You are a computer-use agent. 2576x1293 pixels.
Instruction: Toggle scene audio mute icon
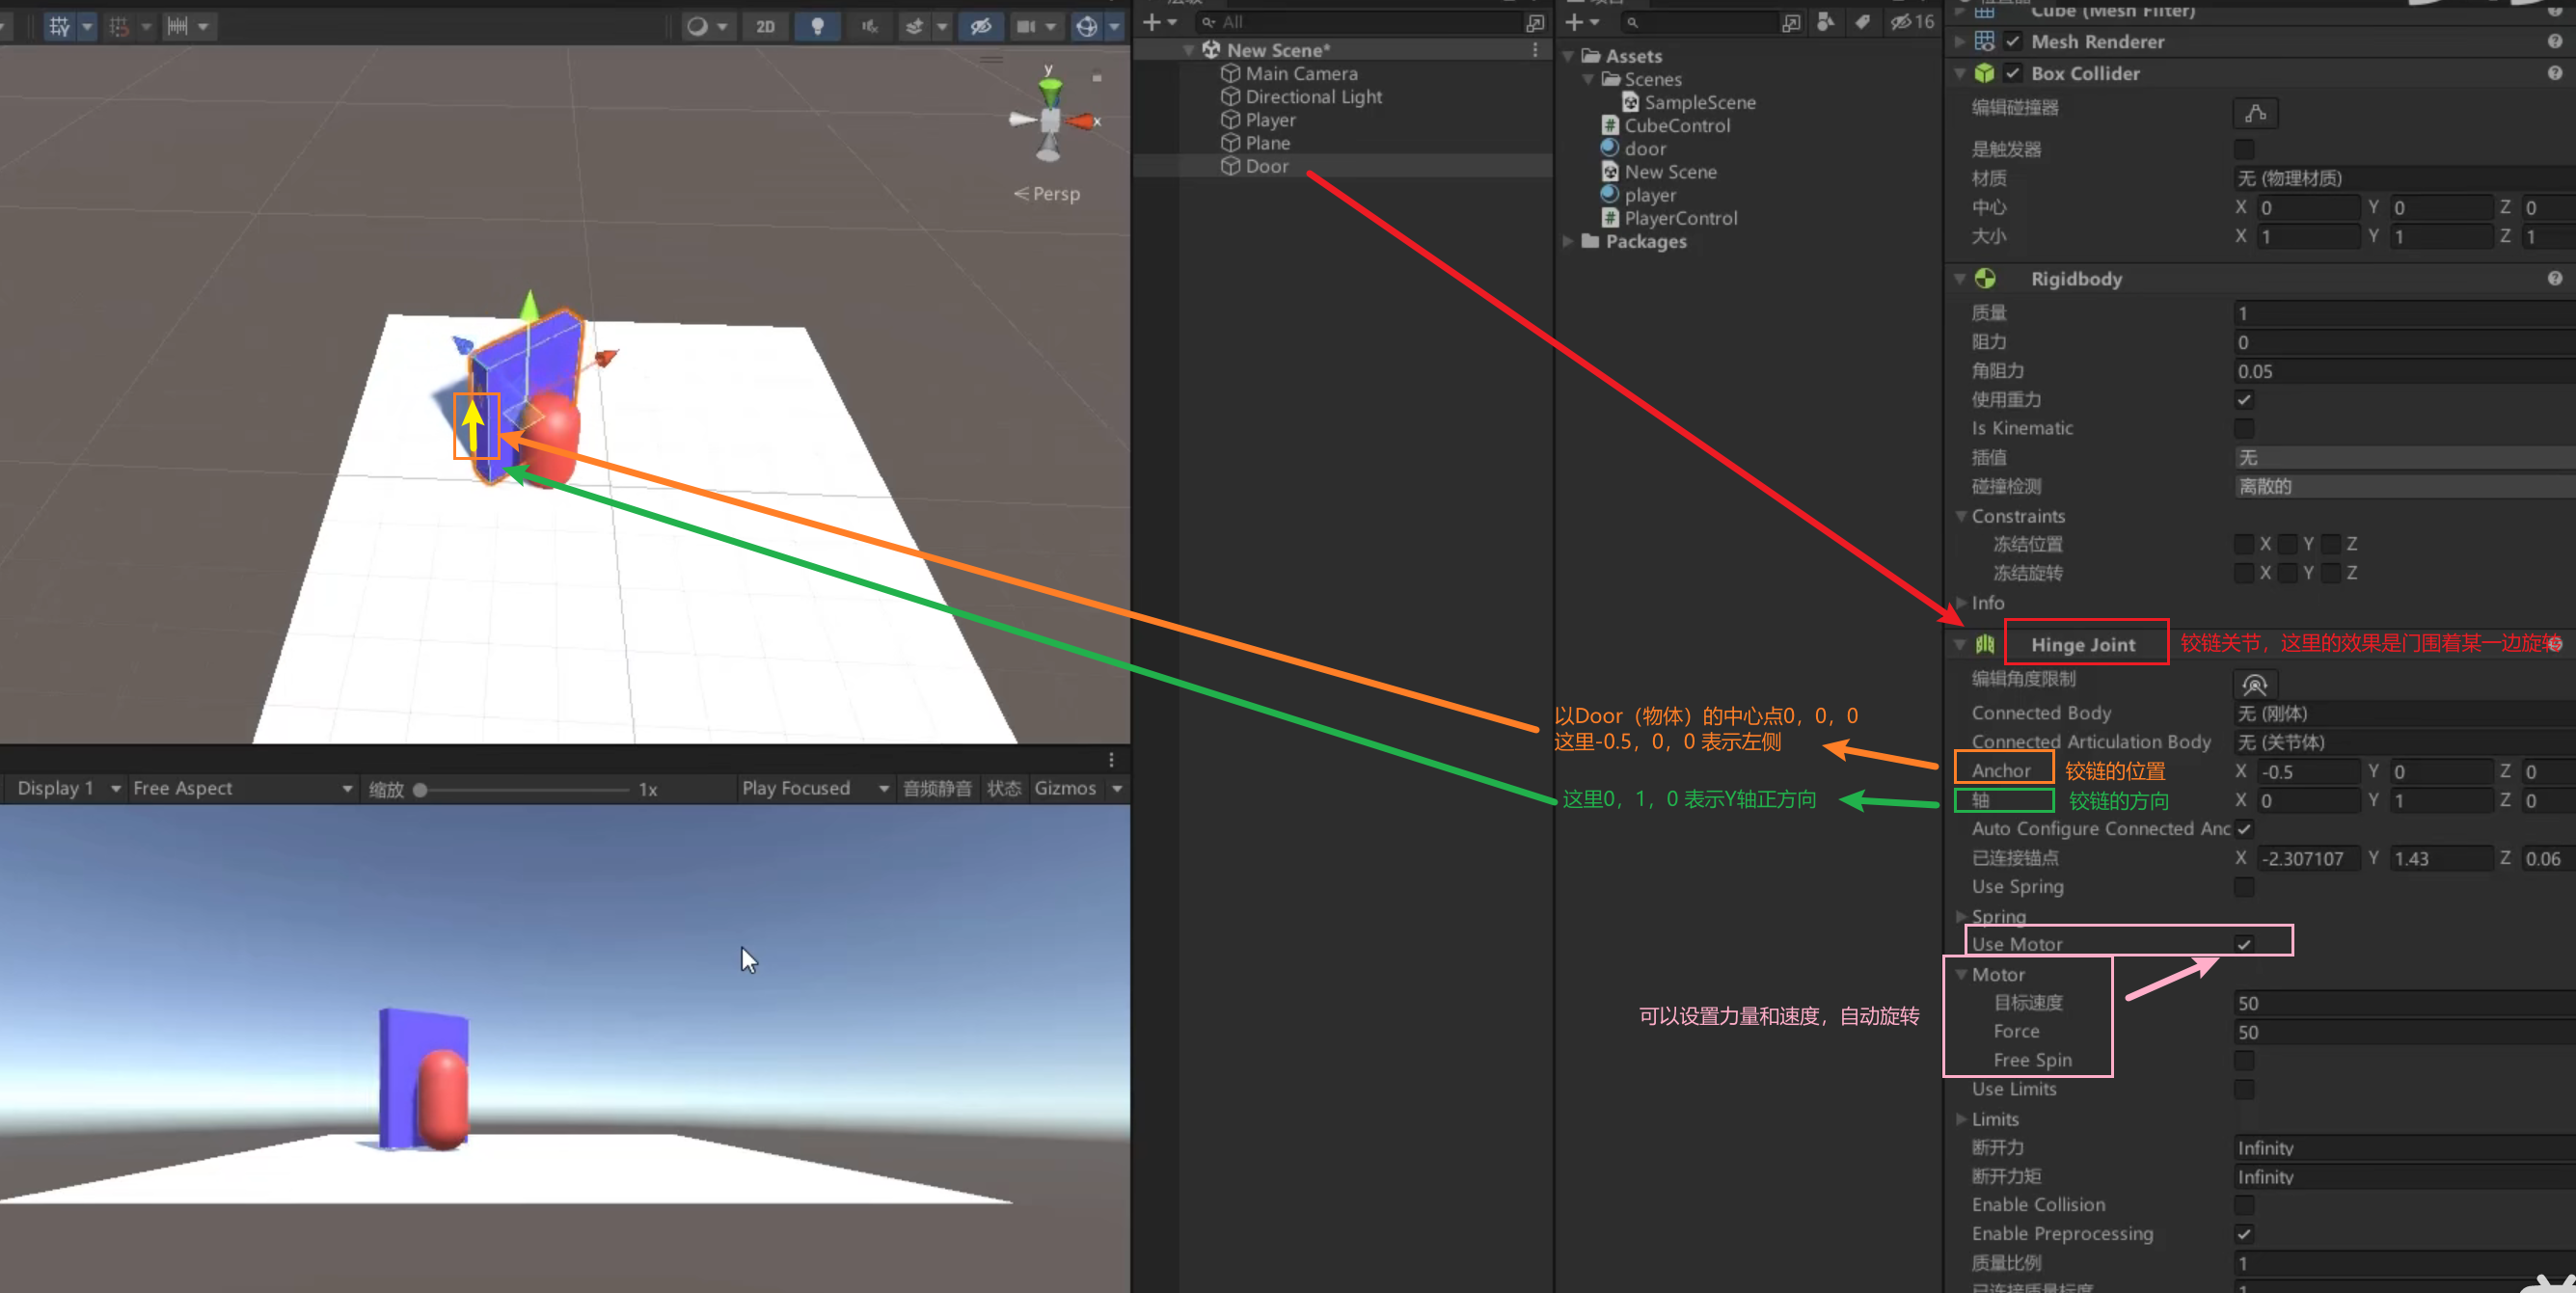pyautogui.click(x=869, y=27)
